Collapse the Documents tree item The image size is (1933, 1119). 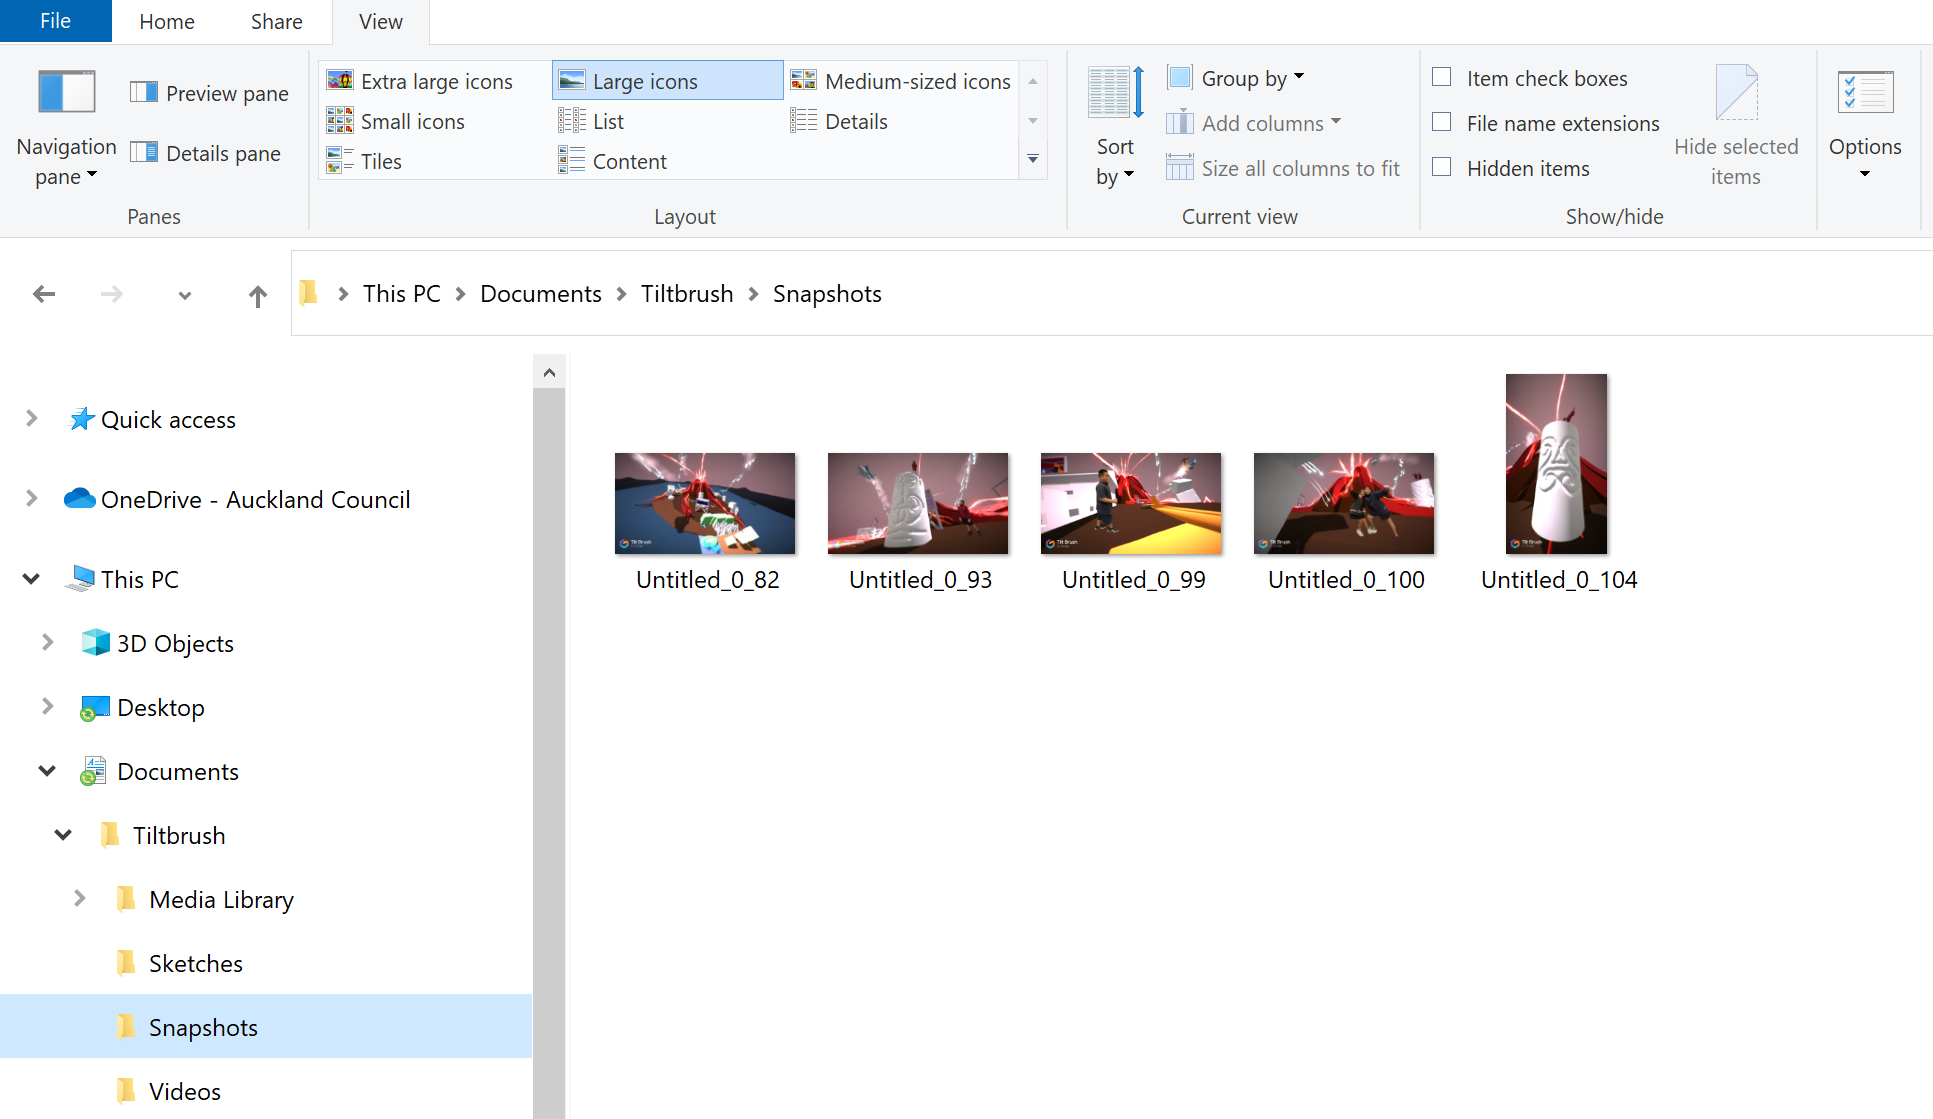[x=46, y=770]
